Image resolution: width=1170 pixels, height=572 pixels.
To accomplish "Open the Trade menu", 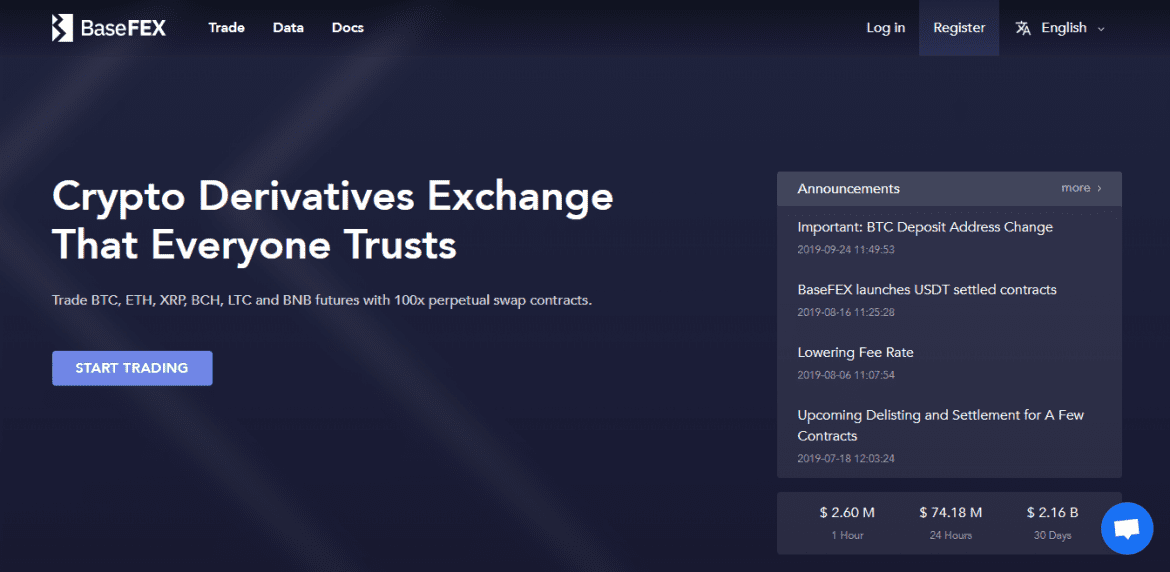I will [x=226, y=28].
